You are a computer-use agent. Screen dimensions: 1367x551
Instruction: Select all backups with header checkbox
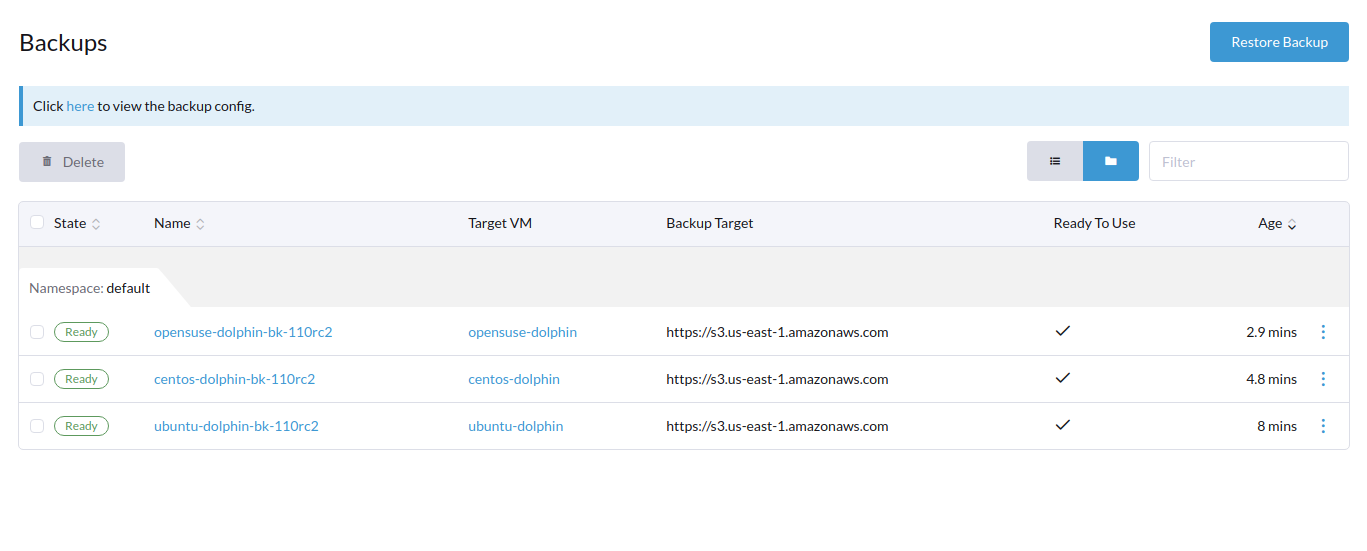point(37,222)
